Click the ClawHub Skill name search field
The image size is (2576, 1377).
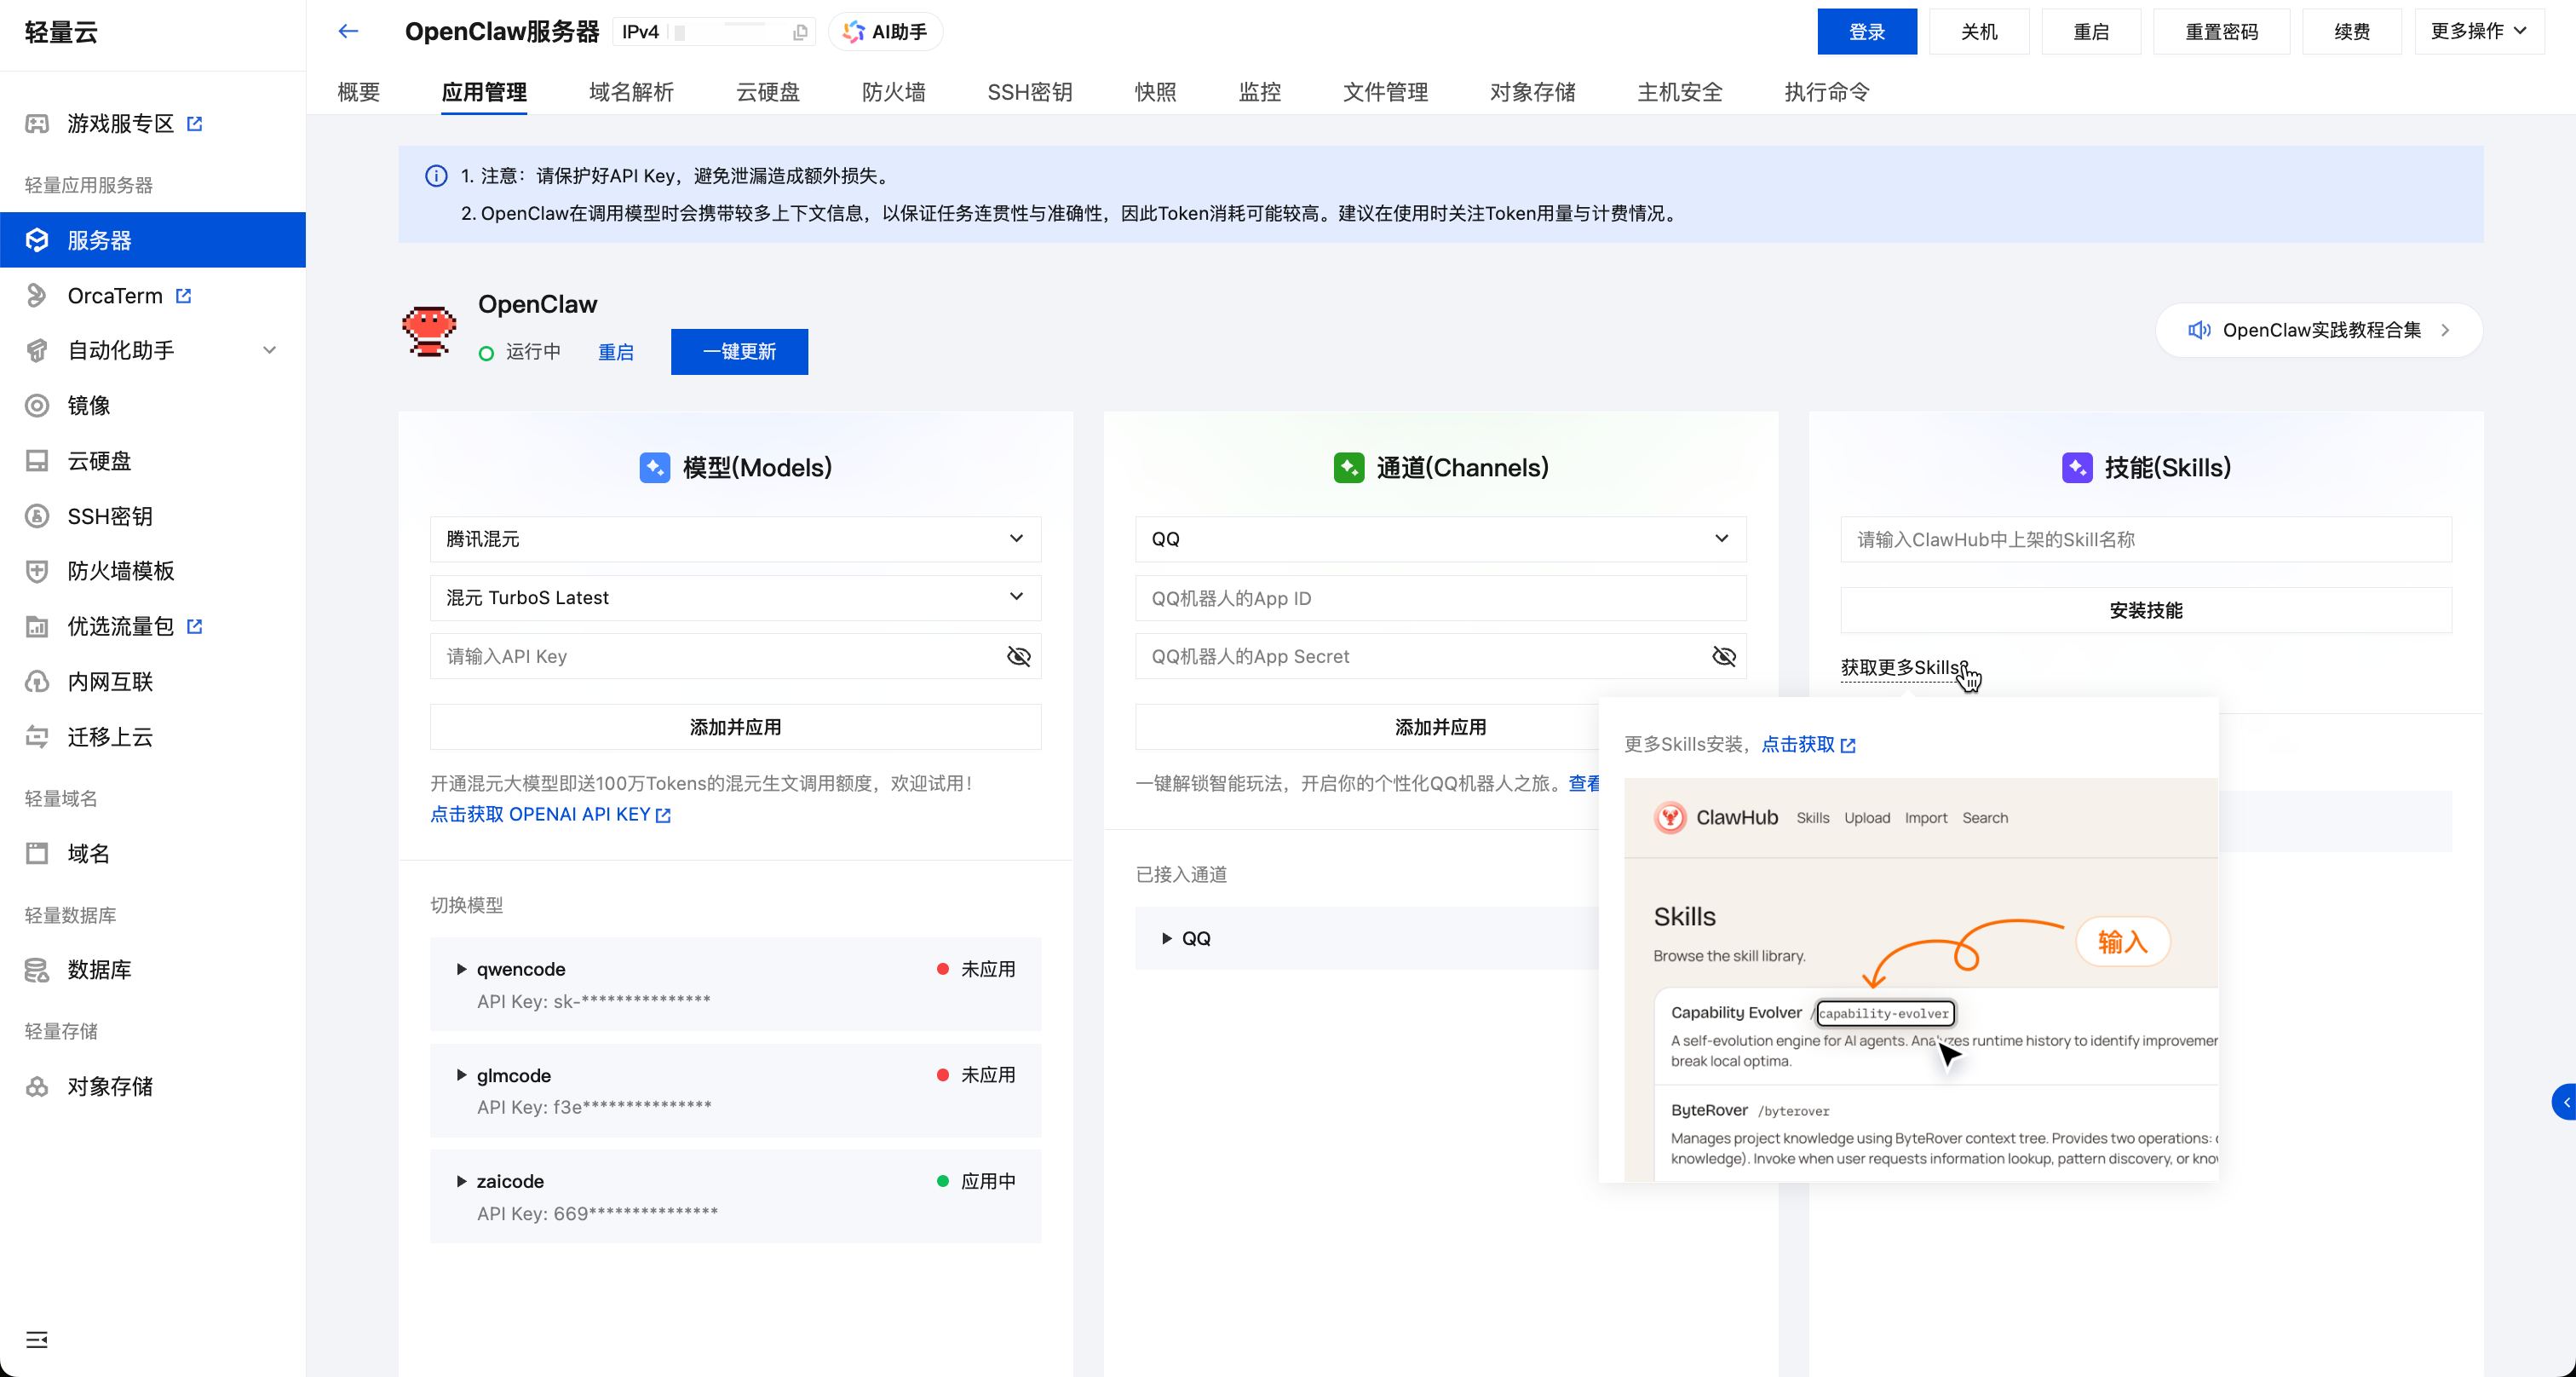(x=2146, y=539)
